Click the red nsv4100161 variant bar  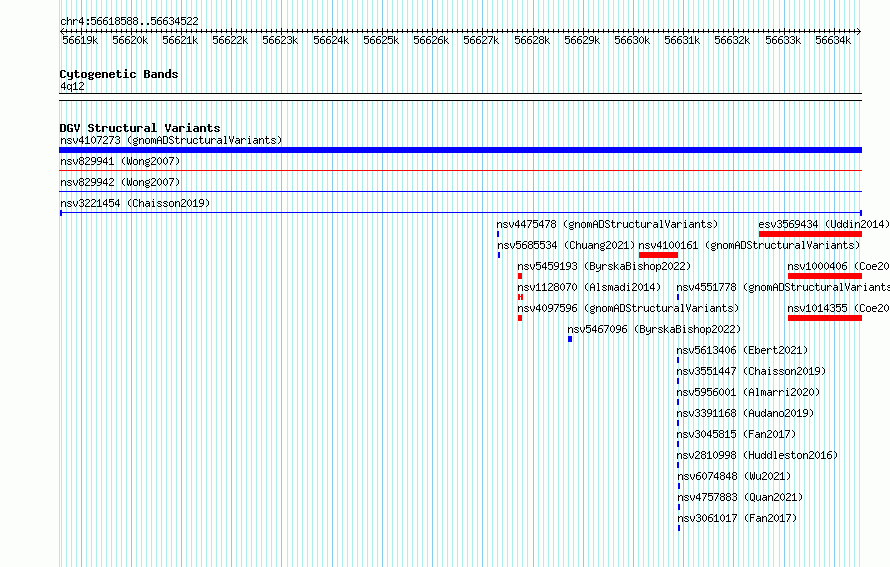click(658, 255)
